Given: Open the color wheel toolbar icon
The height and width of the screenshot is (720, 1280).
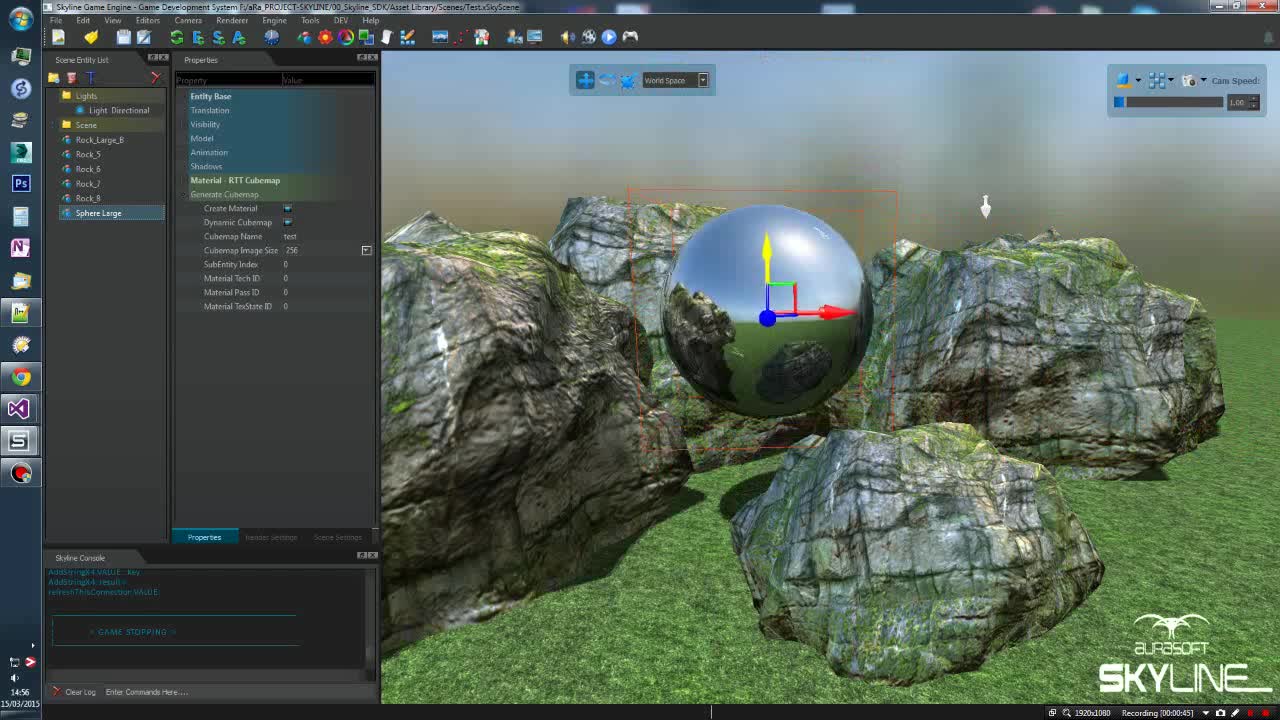Looking at the screenshot, I should click(x=346, y=37).
